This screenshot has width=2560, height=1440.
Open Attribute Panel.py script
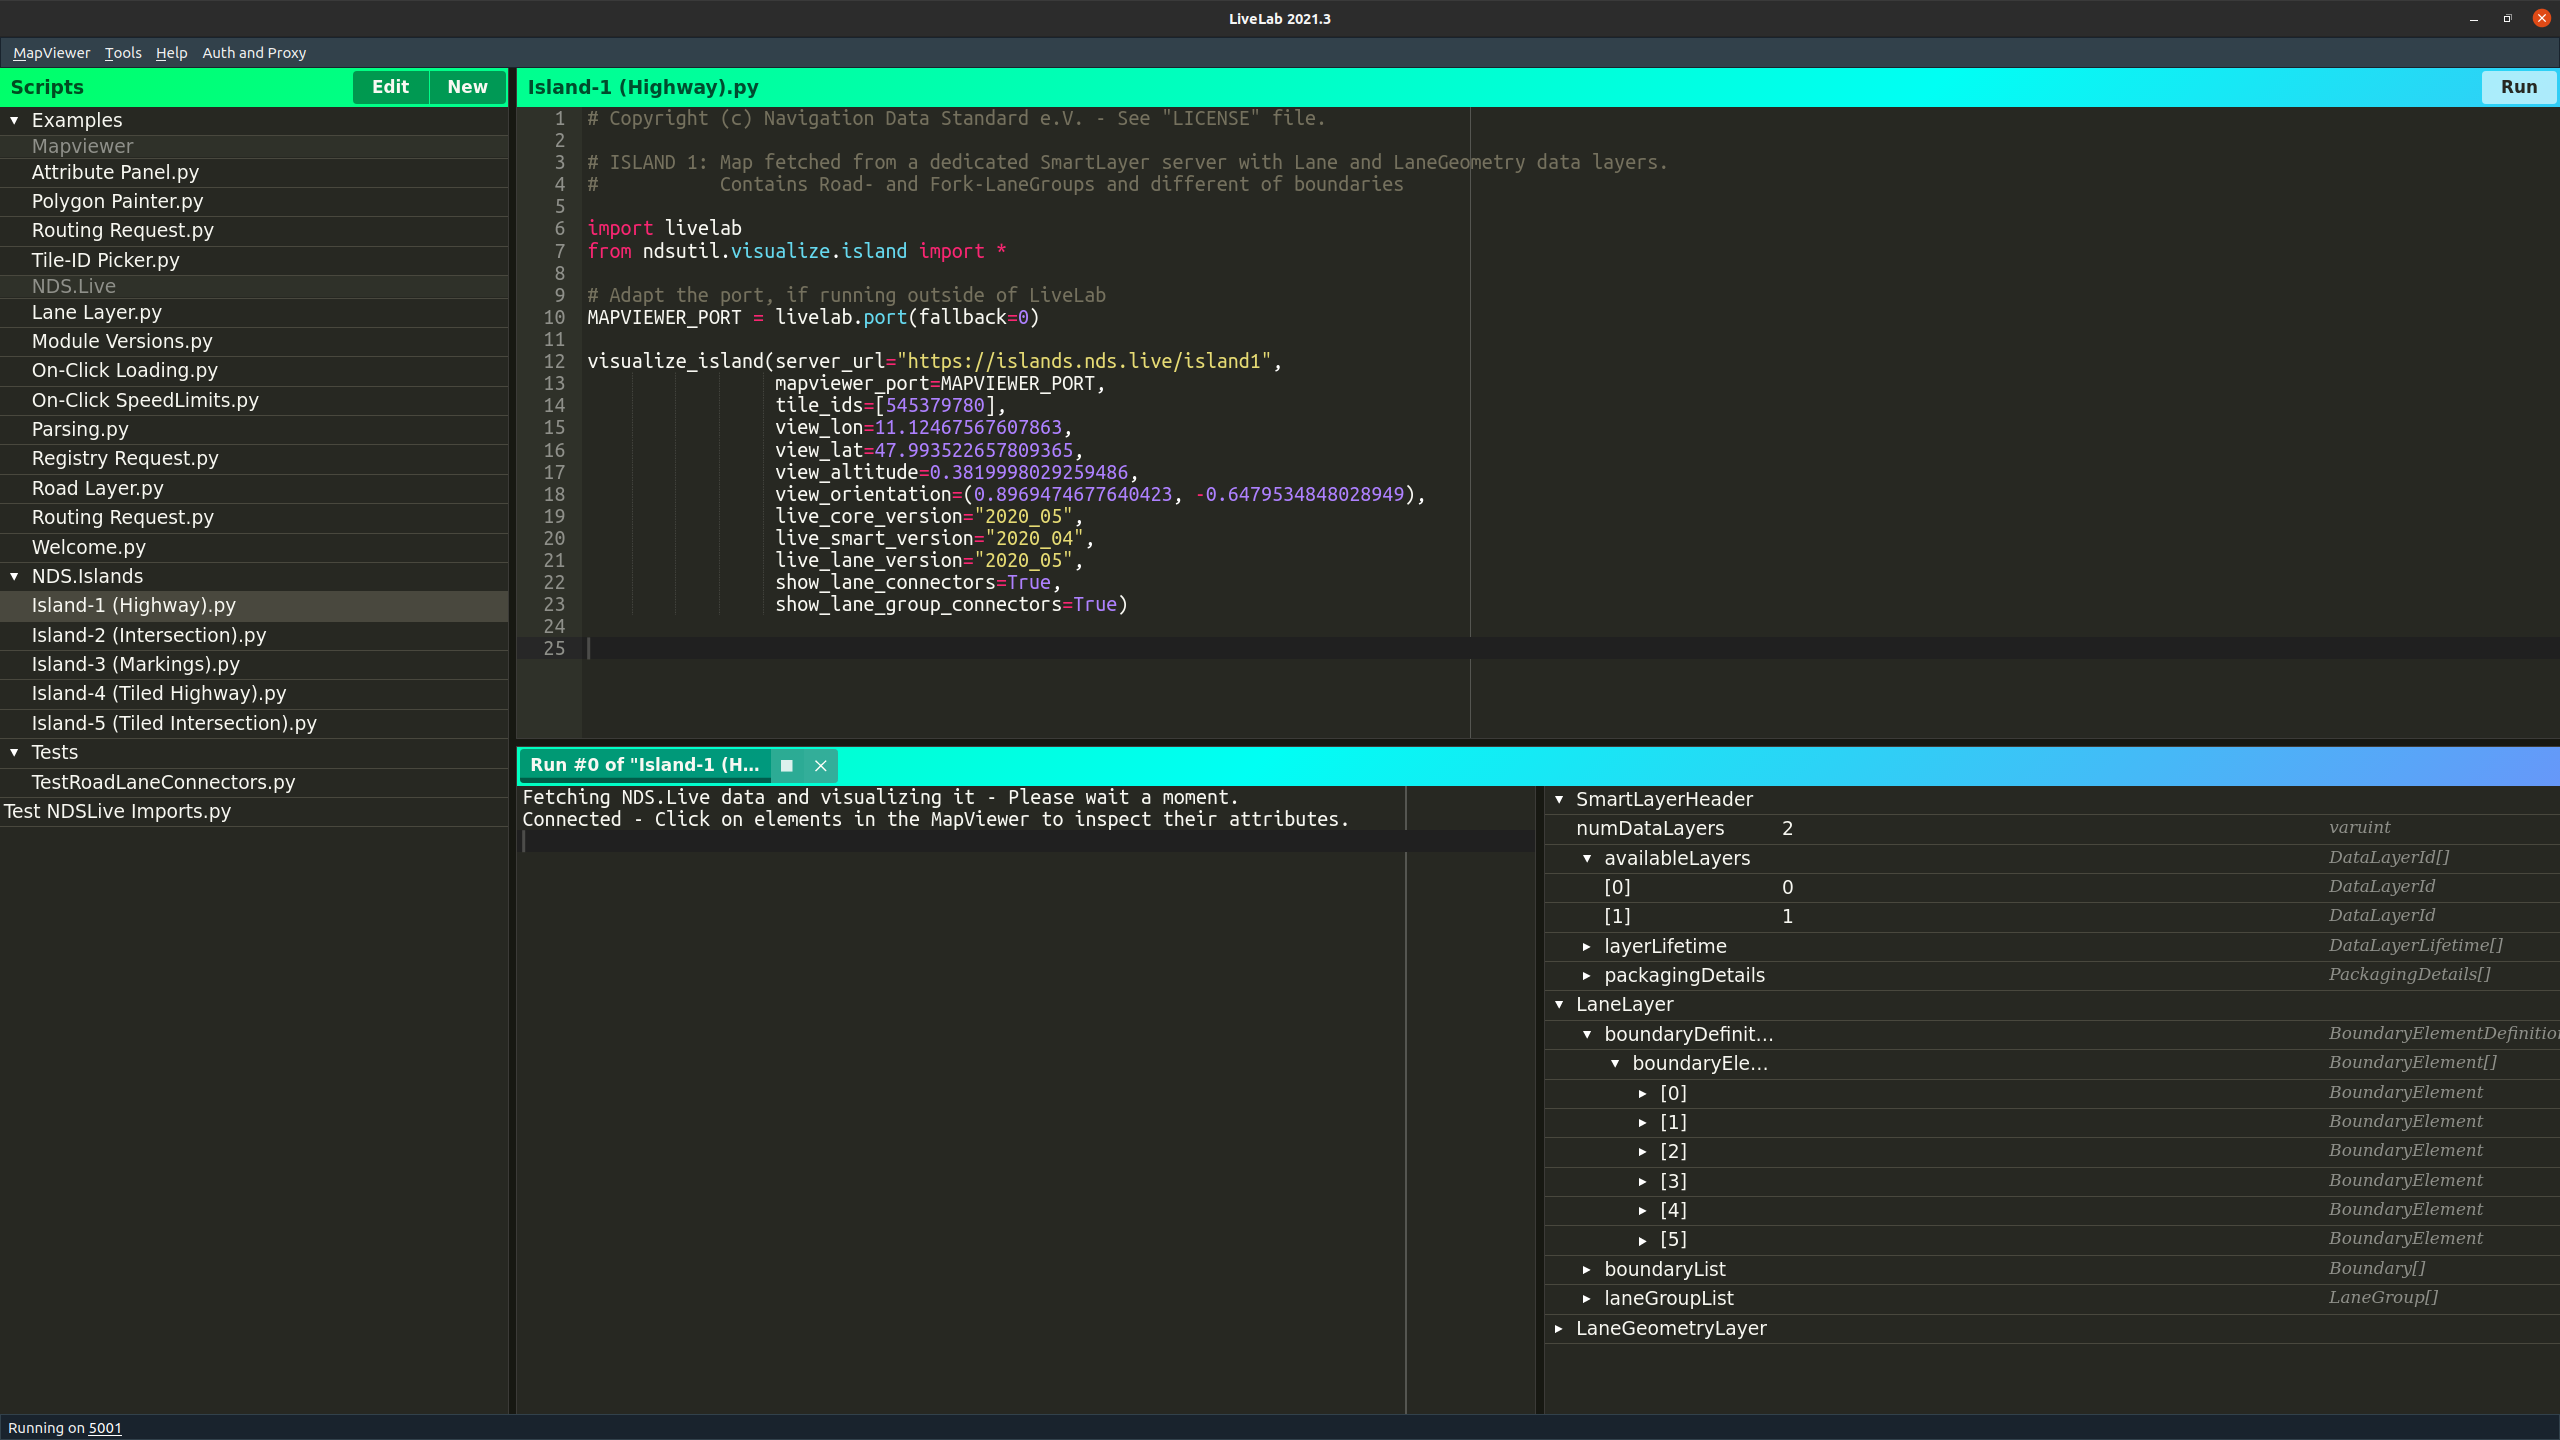pyautogui.click(x=254, y=172)
